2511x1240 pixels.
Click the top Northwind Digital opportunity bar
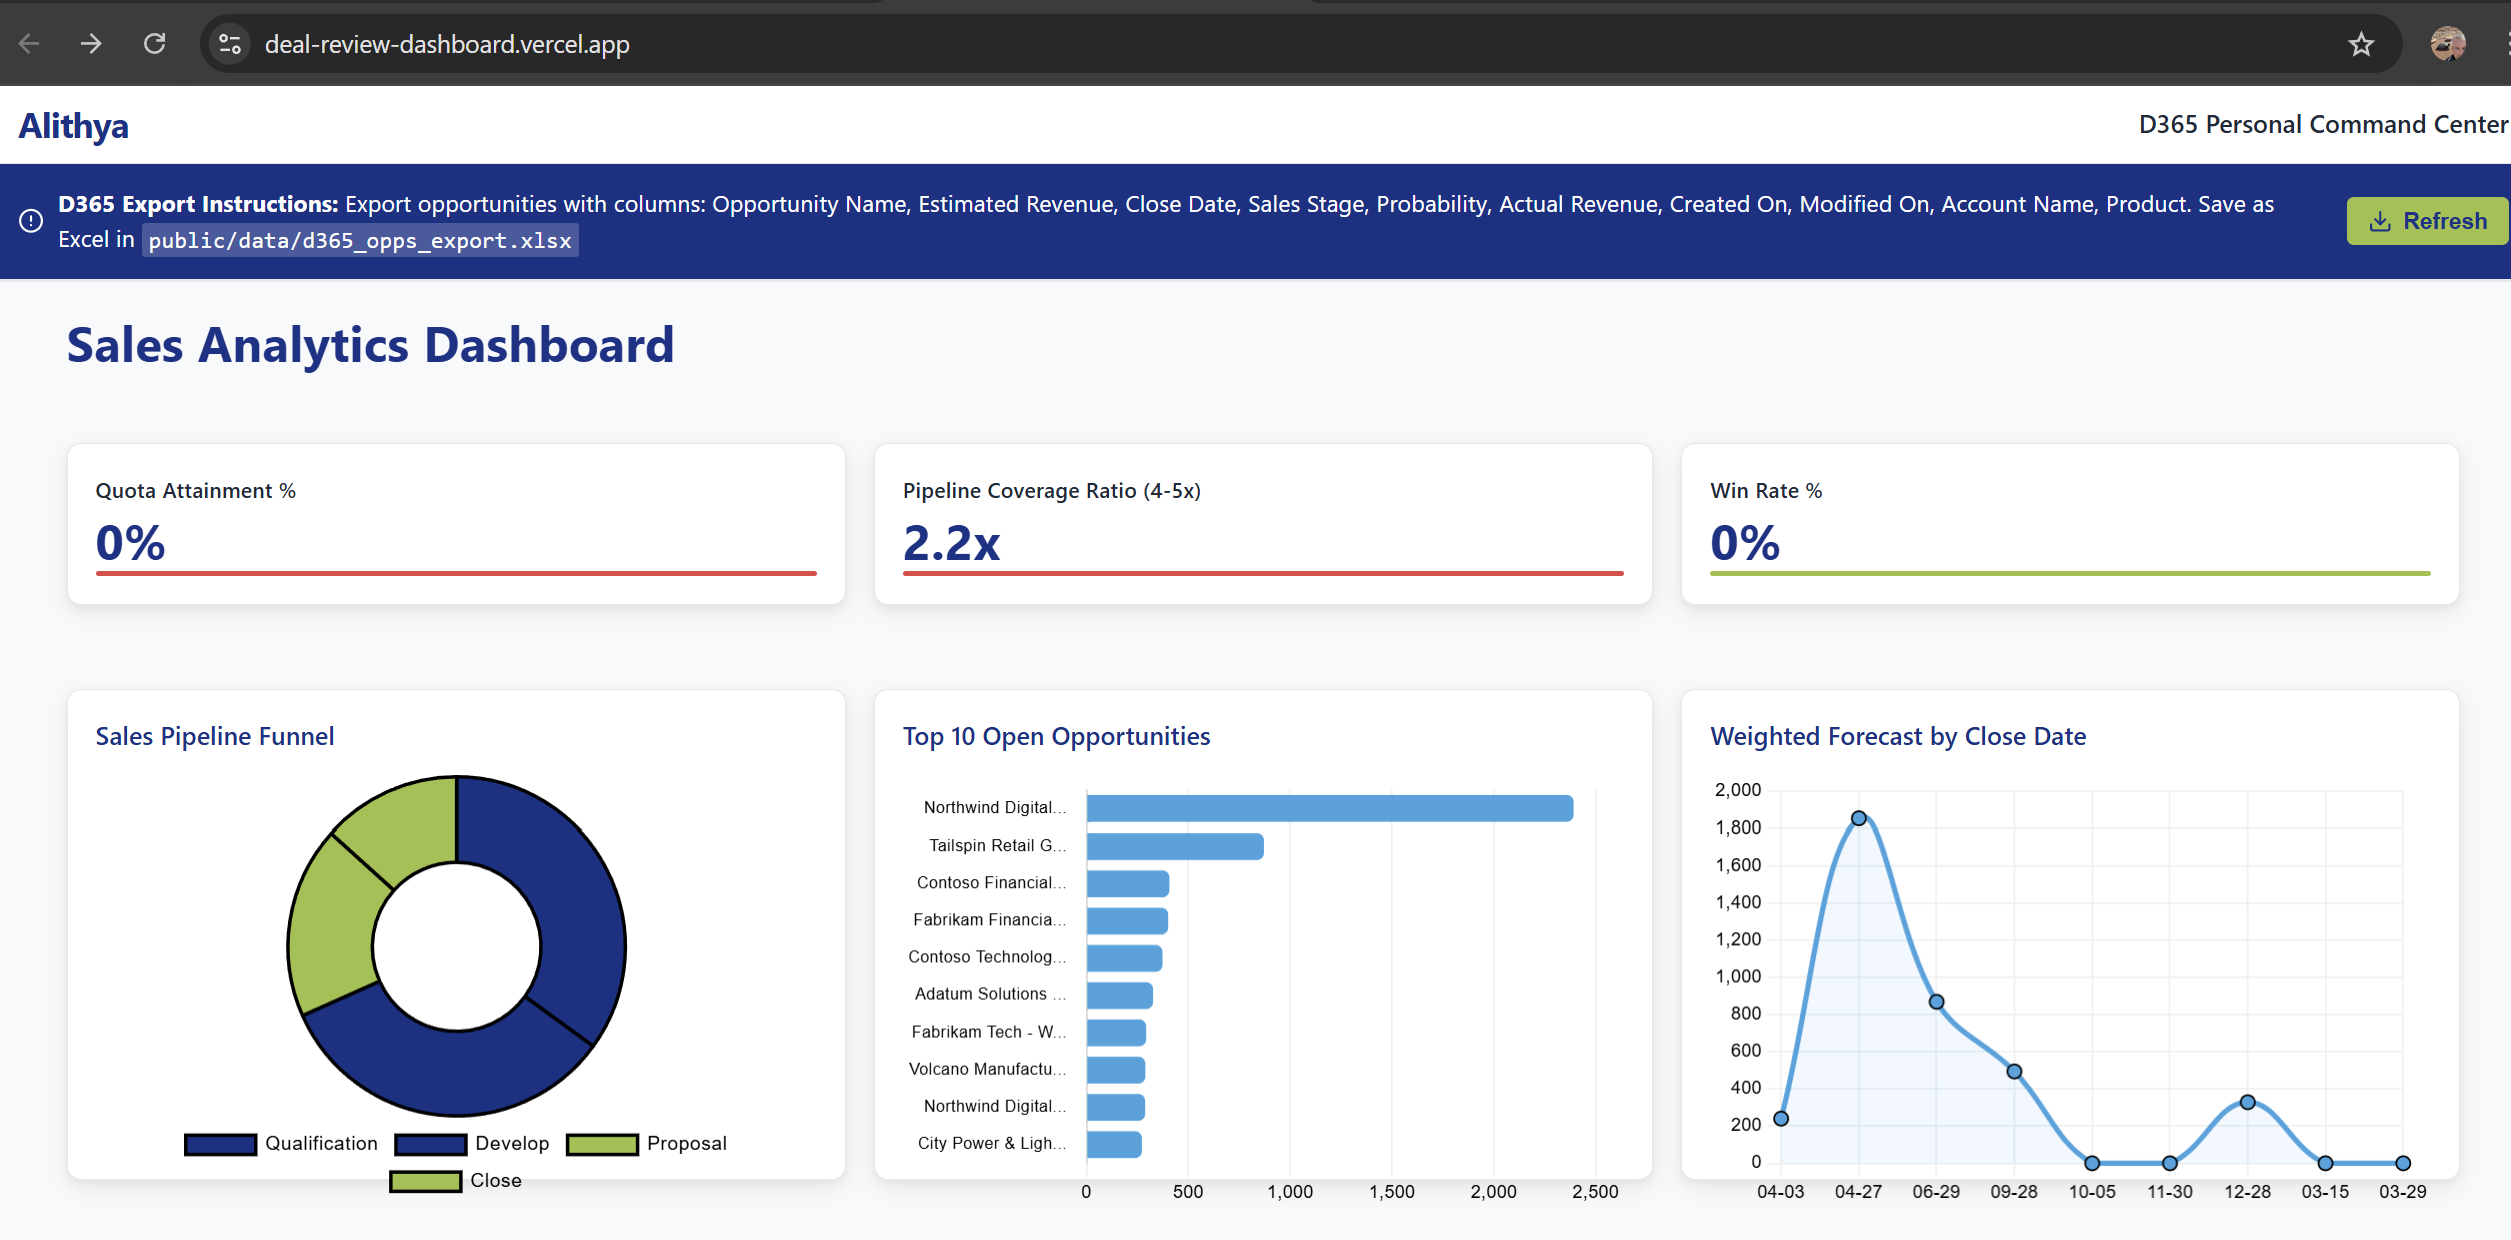tap(1329, 808)
